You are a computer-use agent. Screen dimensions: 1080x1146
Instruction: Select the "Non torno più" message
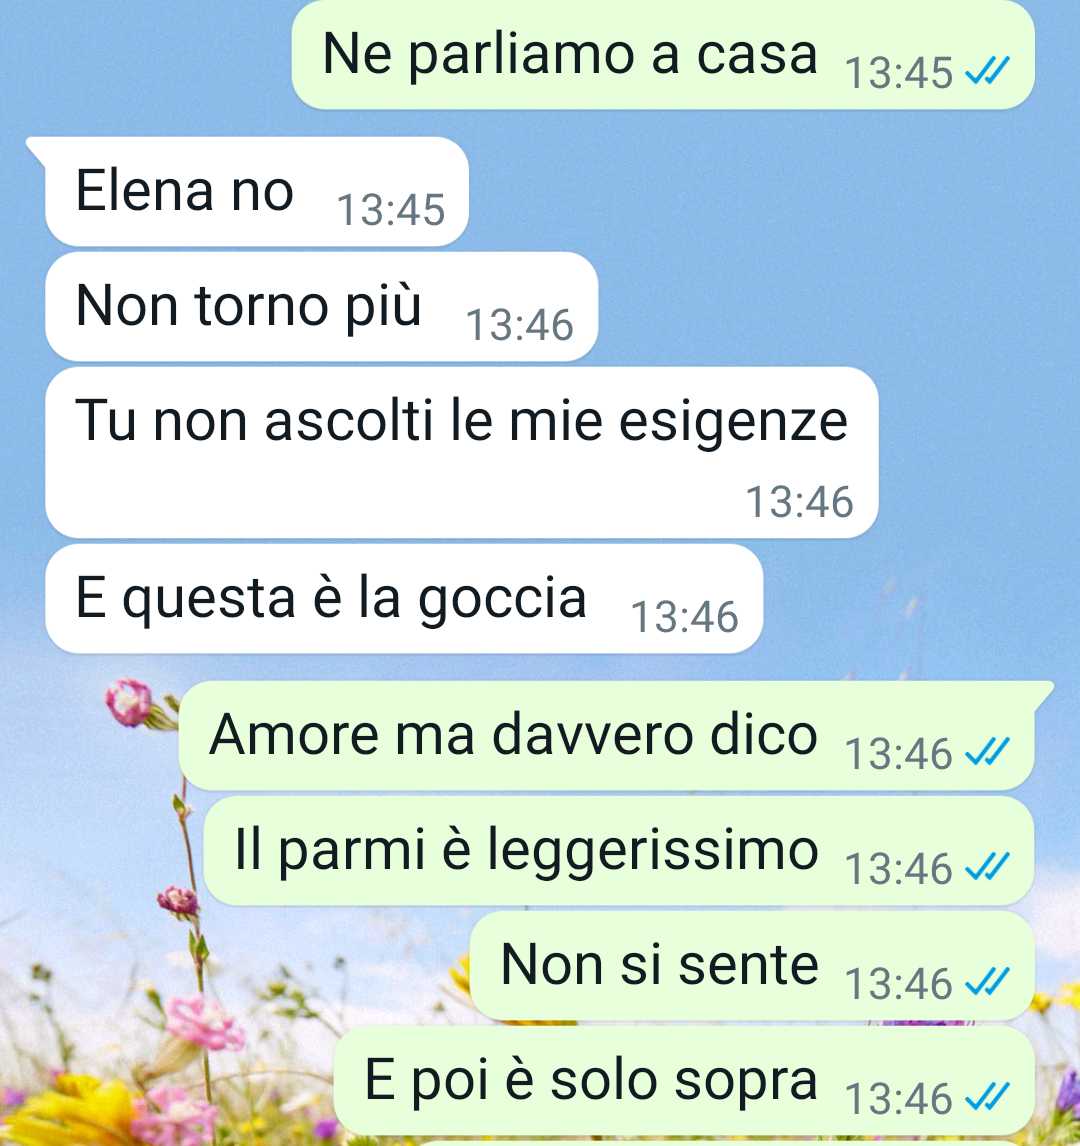(322, 306)
